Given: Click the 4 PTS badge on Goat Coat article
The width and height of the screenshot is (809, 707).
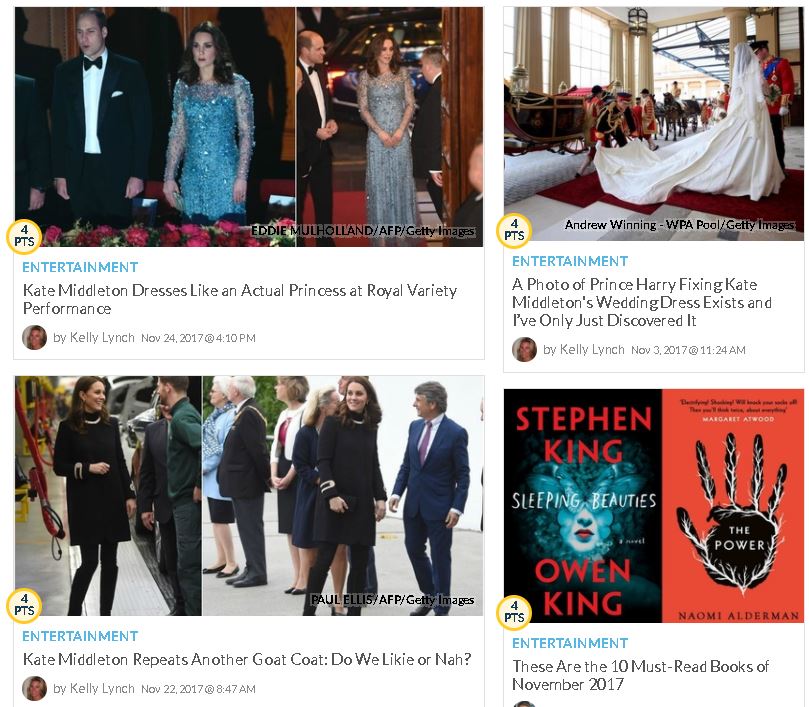Looking at the screenshot, I should (24, 605).
